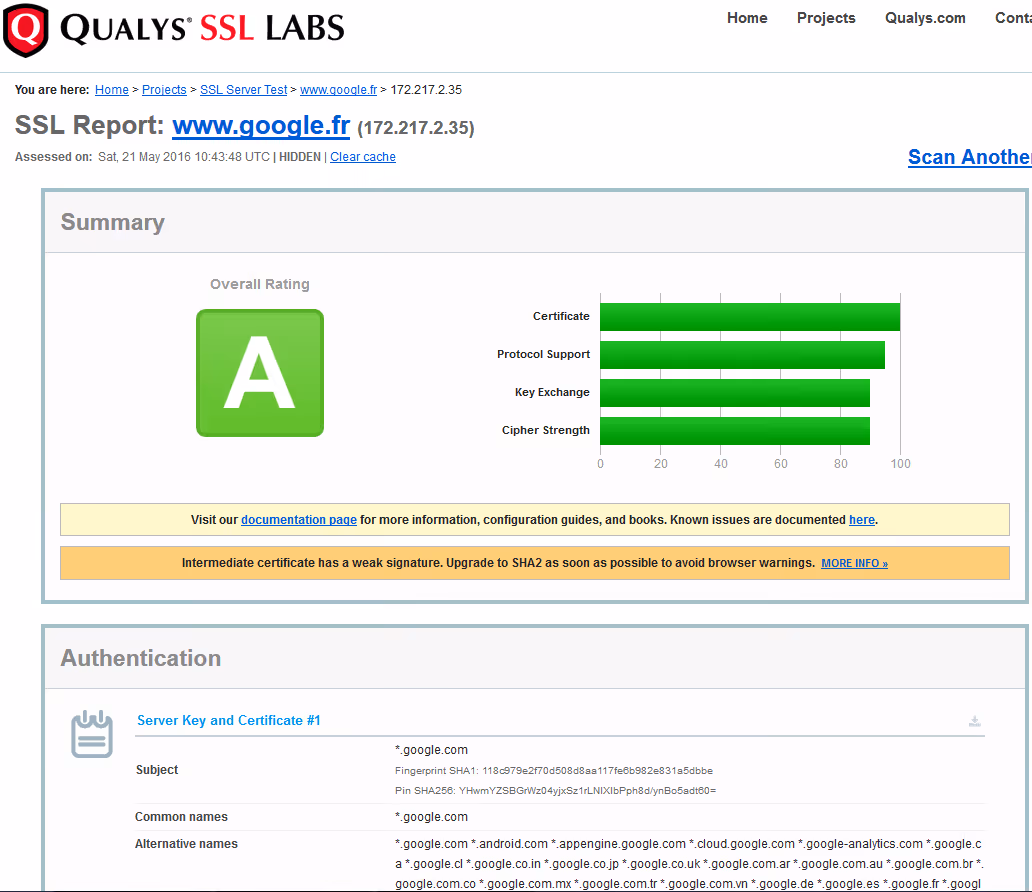This screenshot has width=1032, height=892.
Task: Click the 172.217.2.35 IP in breadcrumb
Action: point(426,90)
